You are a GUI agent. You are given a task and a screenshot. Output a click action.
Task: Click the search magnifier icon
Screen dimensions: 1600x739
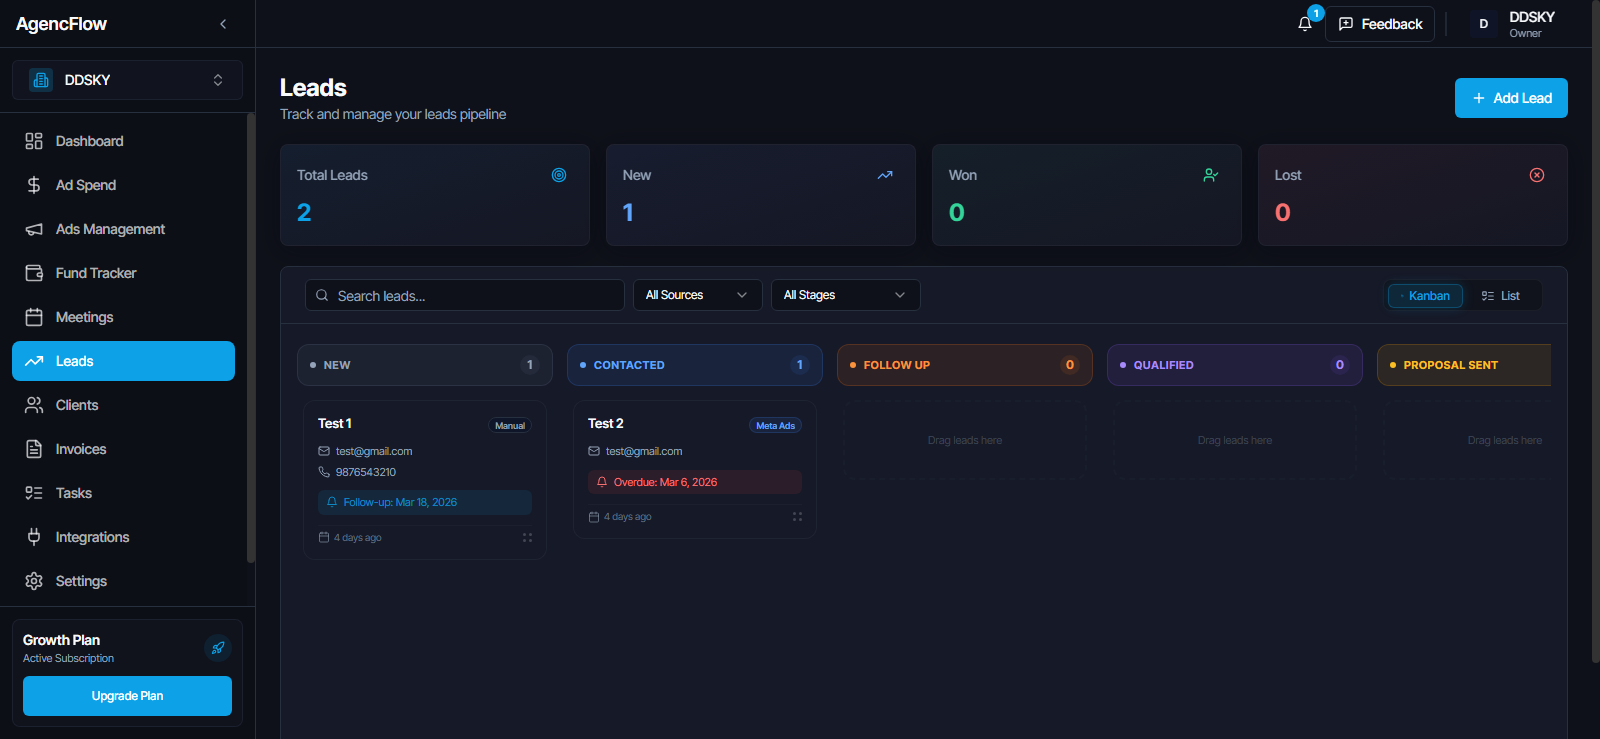tap(322, 296)
